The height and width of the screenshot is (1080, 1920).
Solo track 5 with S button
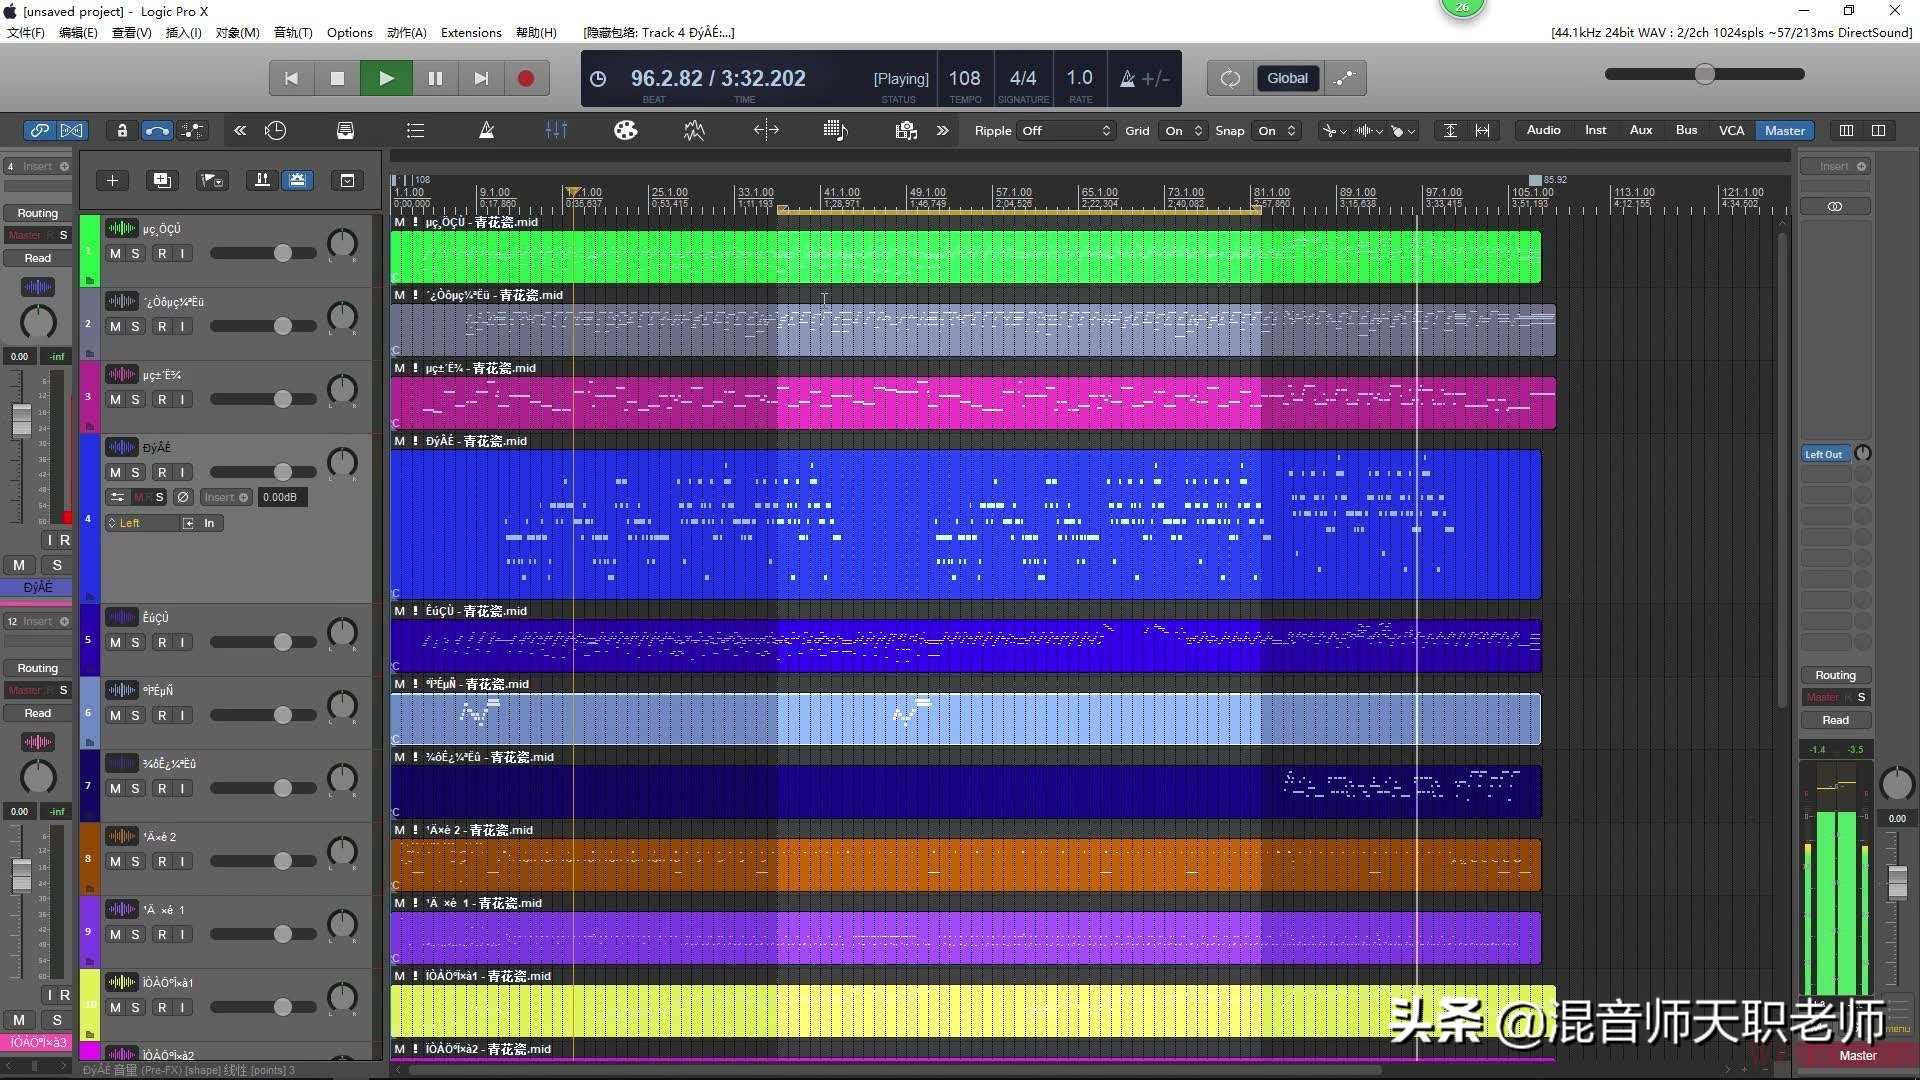[136, 643]
